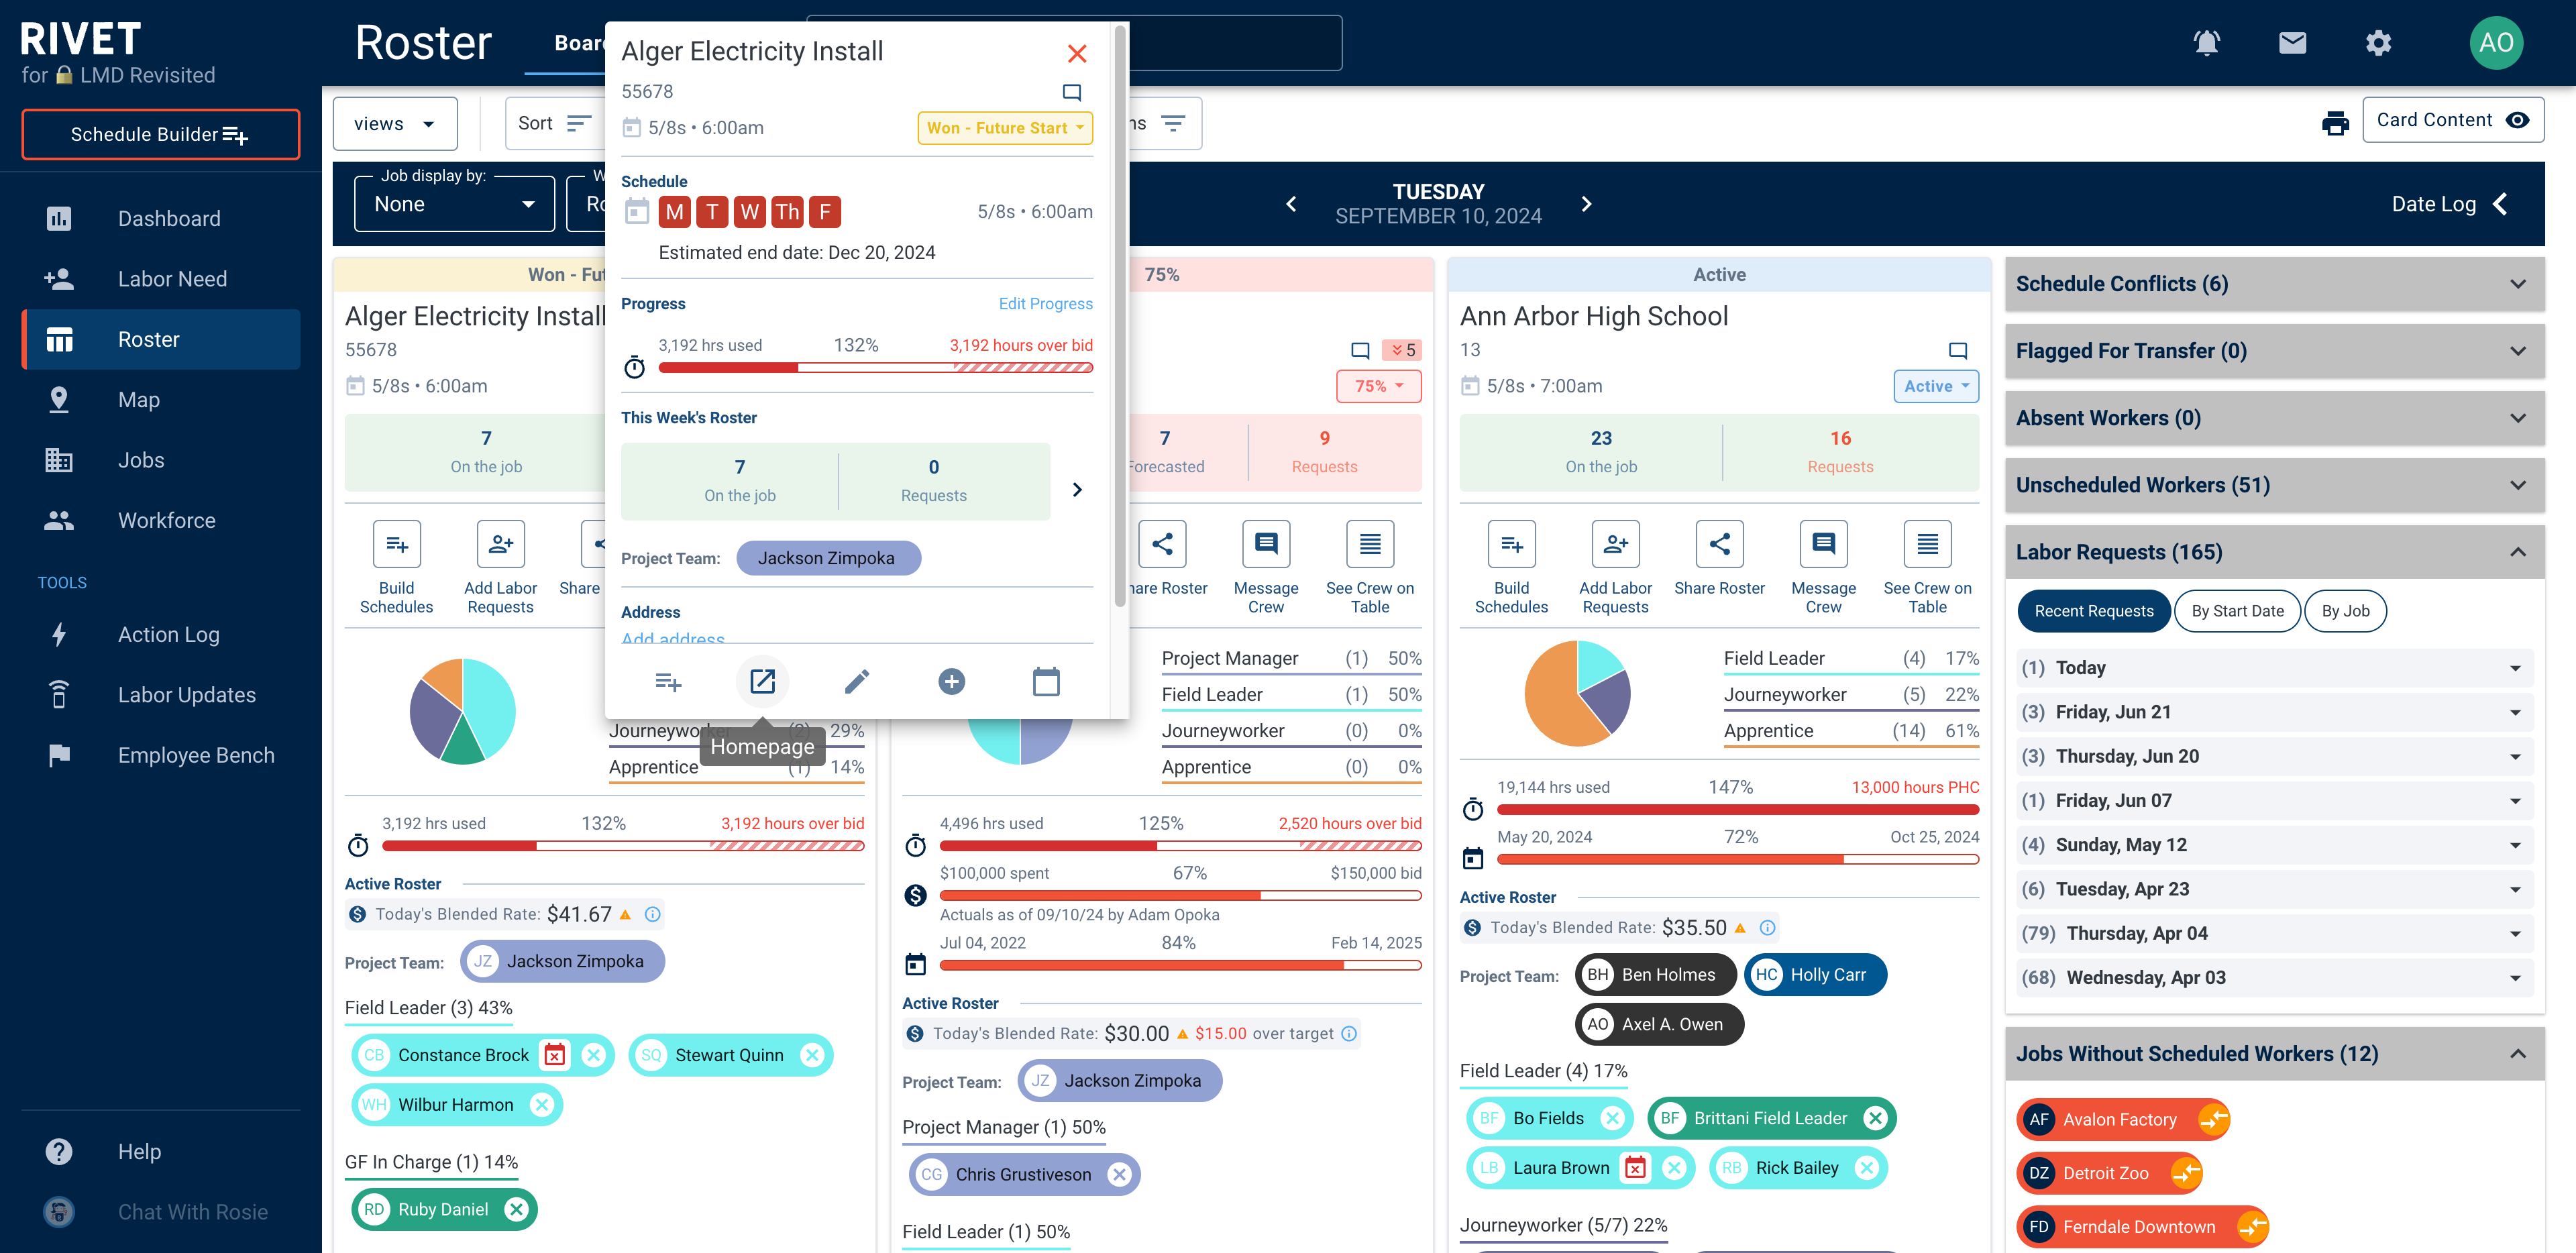Open Date Log panel
The image size is (2576, 1253).
tap(2451, 204)
